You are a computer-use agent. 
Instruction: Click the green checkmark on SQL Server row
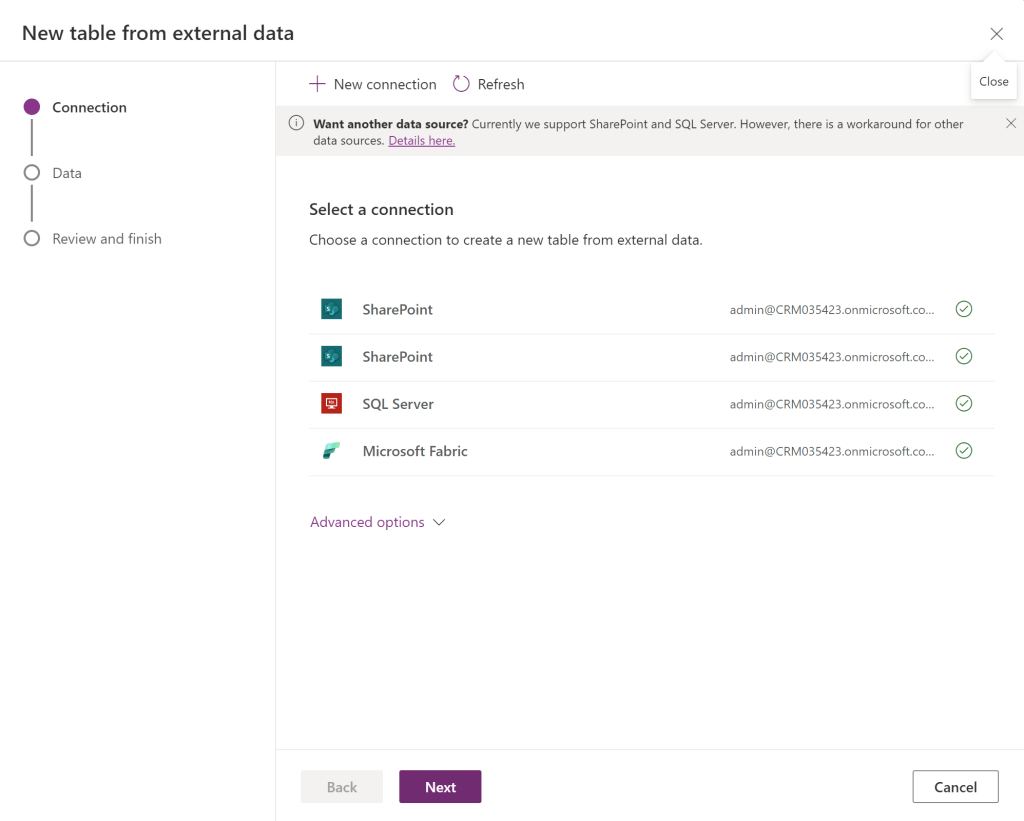[x=964, y=404]
